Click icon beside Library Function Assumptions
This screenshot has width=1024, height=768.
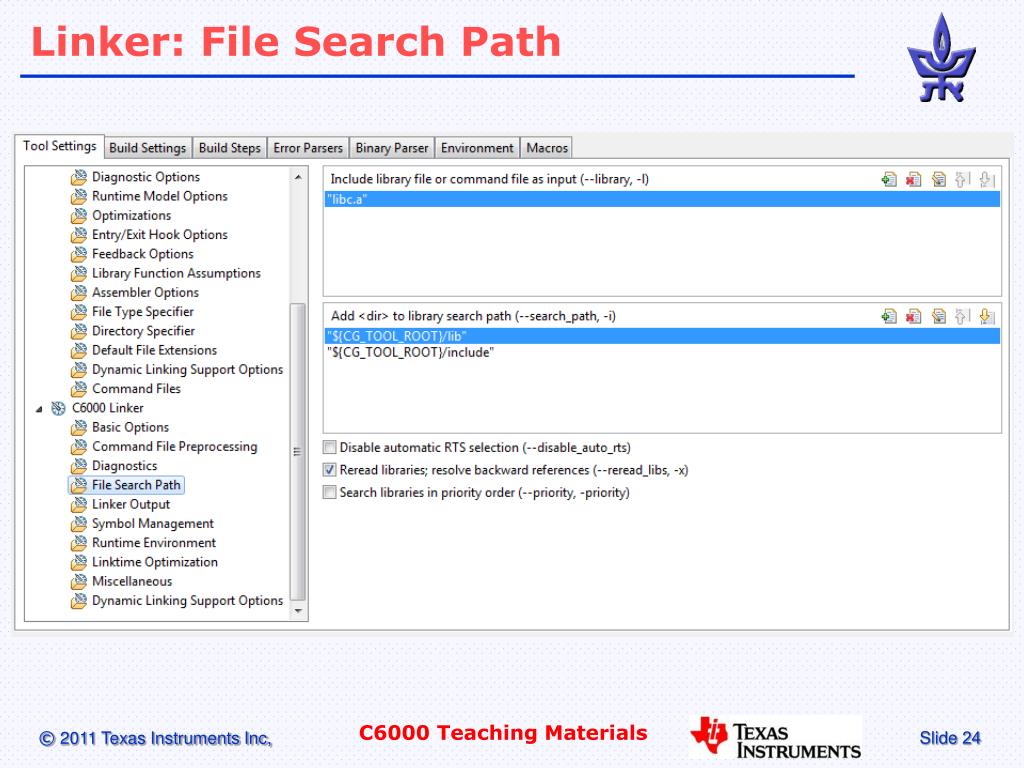coord(78,273)
